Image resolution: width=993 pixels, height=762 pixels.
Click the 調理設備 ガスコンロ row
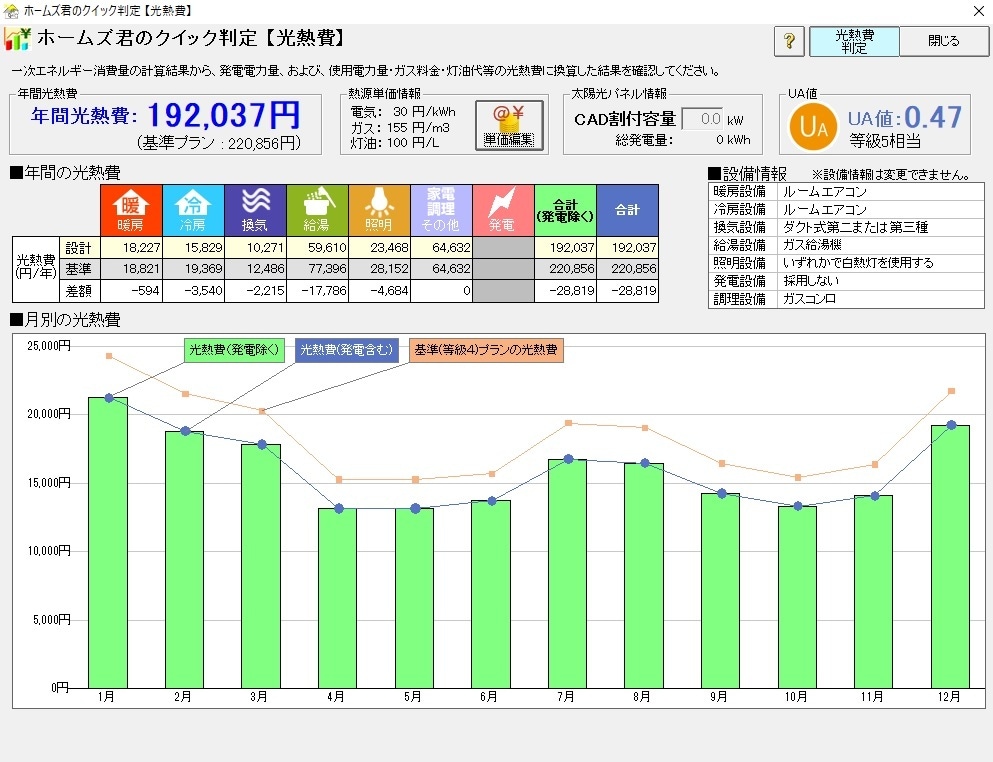click(x=846, y=298)
